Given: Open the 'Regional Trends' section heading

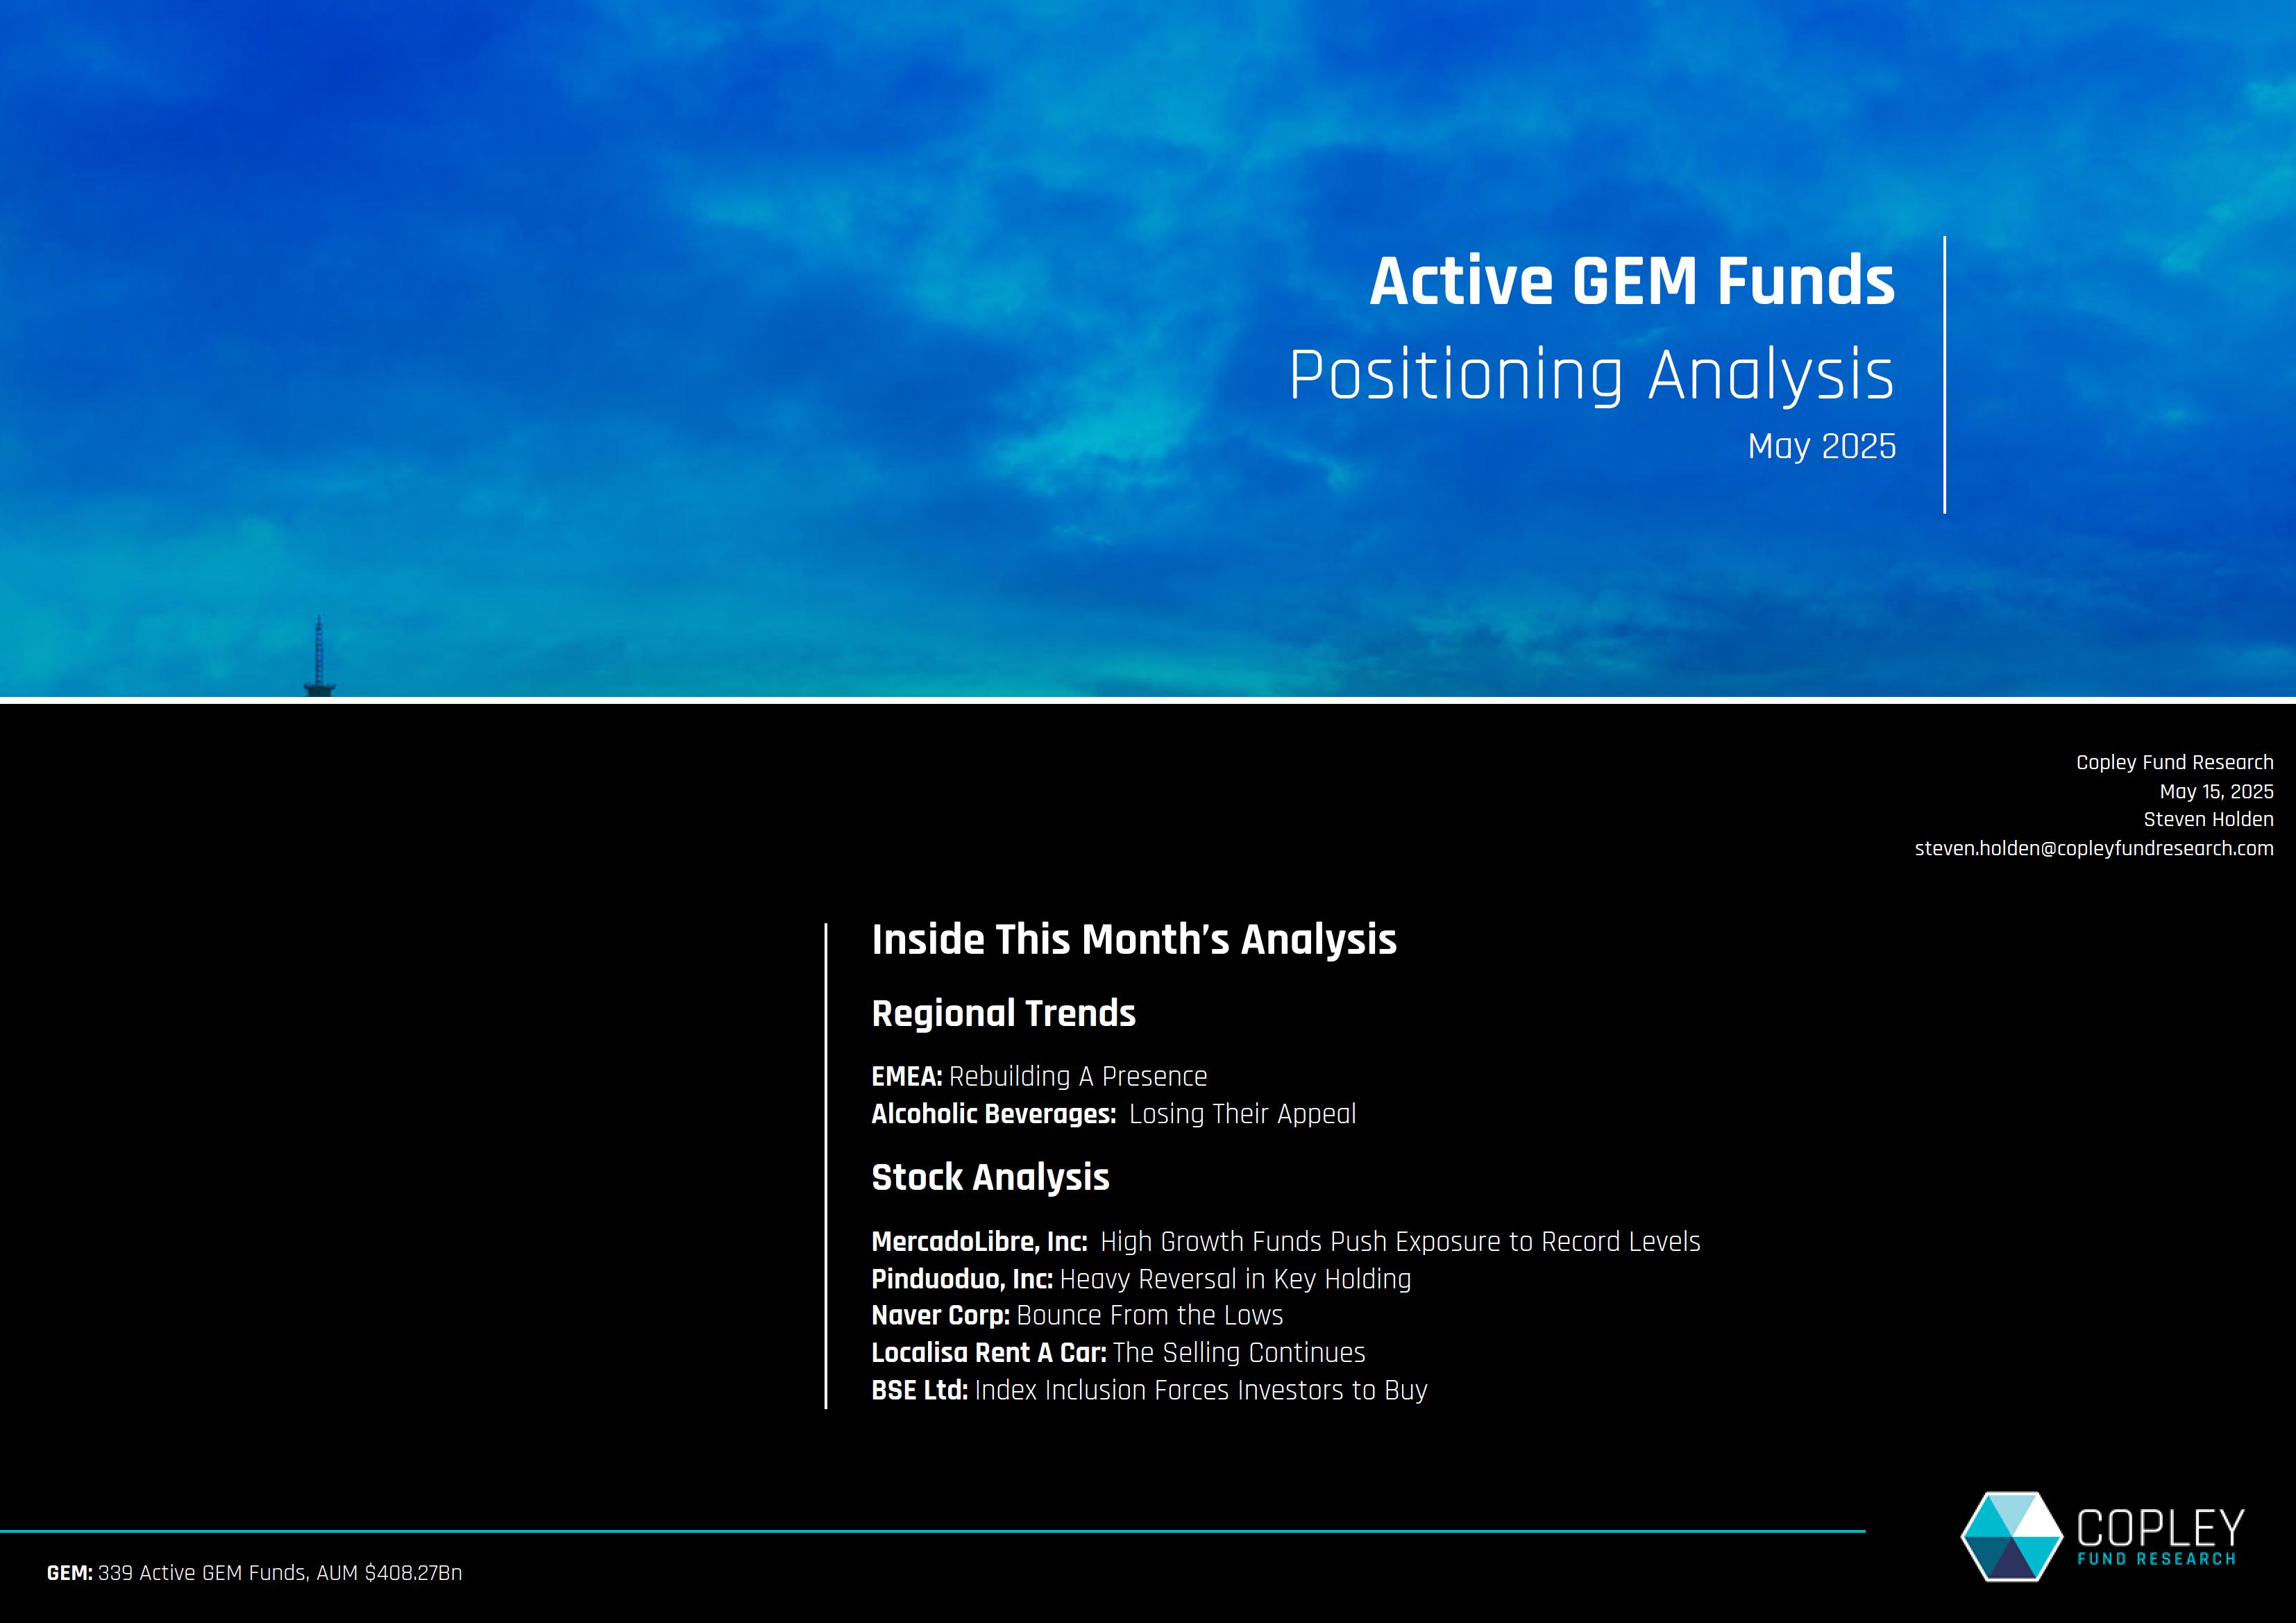Looking at the screenshot, I should click(x=1004, y=1013).
